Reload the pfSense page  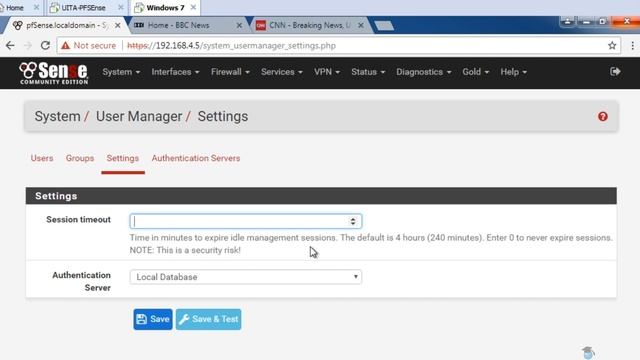[x=45, y=46]
